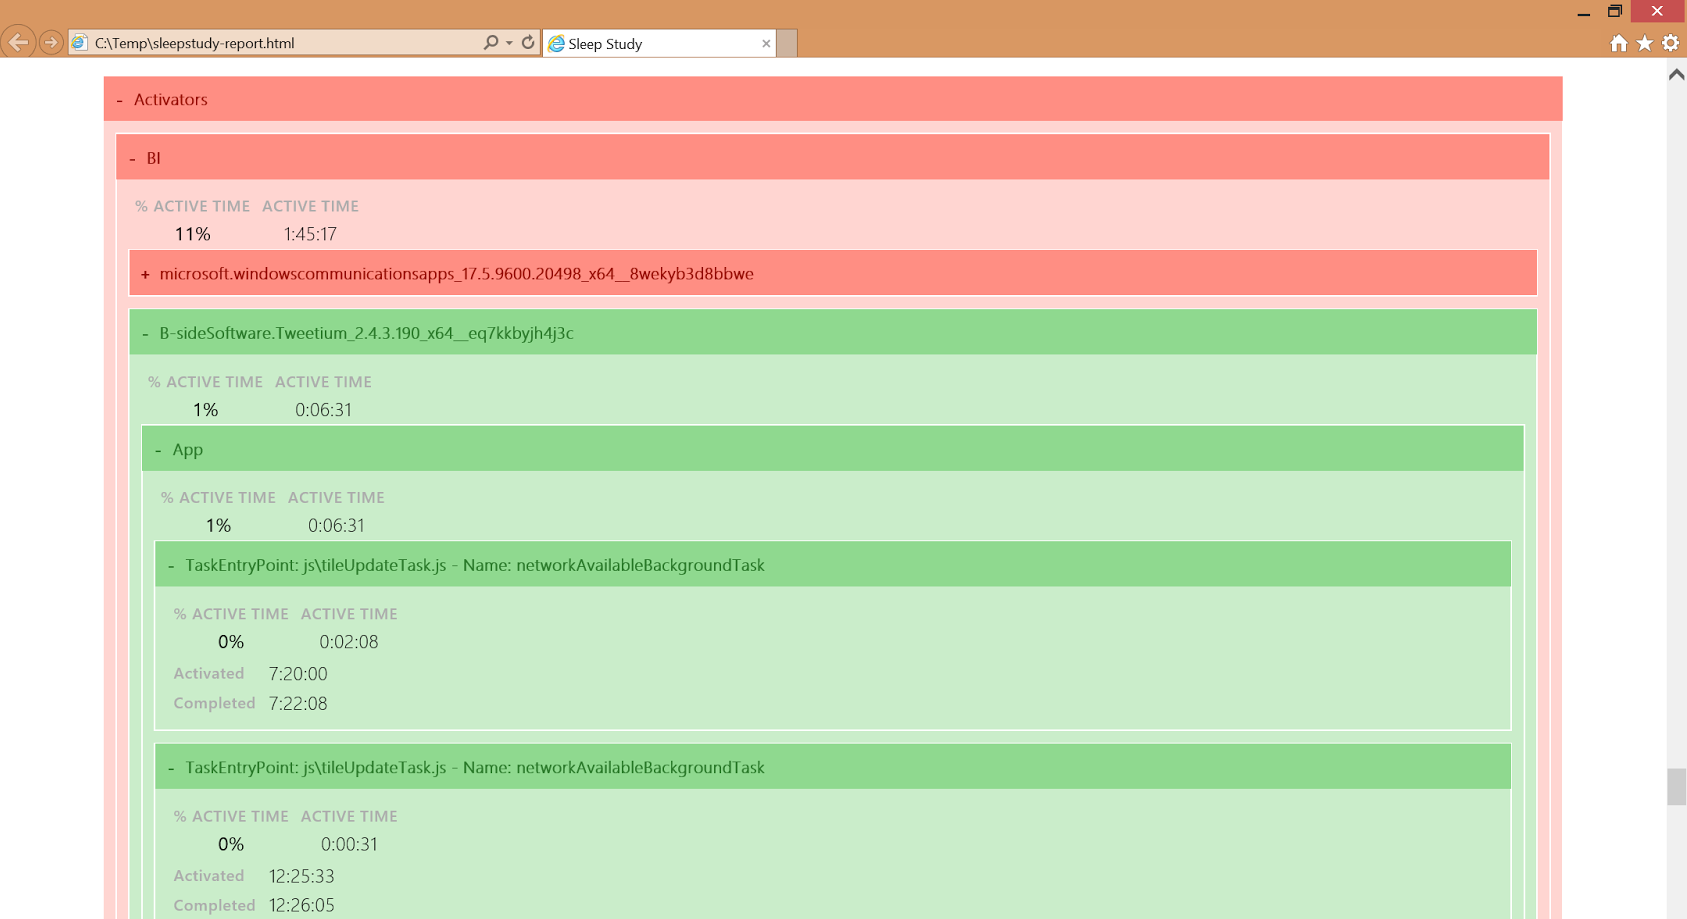
Task: Open Favorites star icon
Action: click(1644, 43)
